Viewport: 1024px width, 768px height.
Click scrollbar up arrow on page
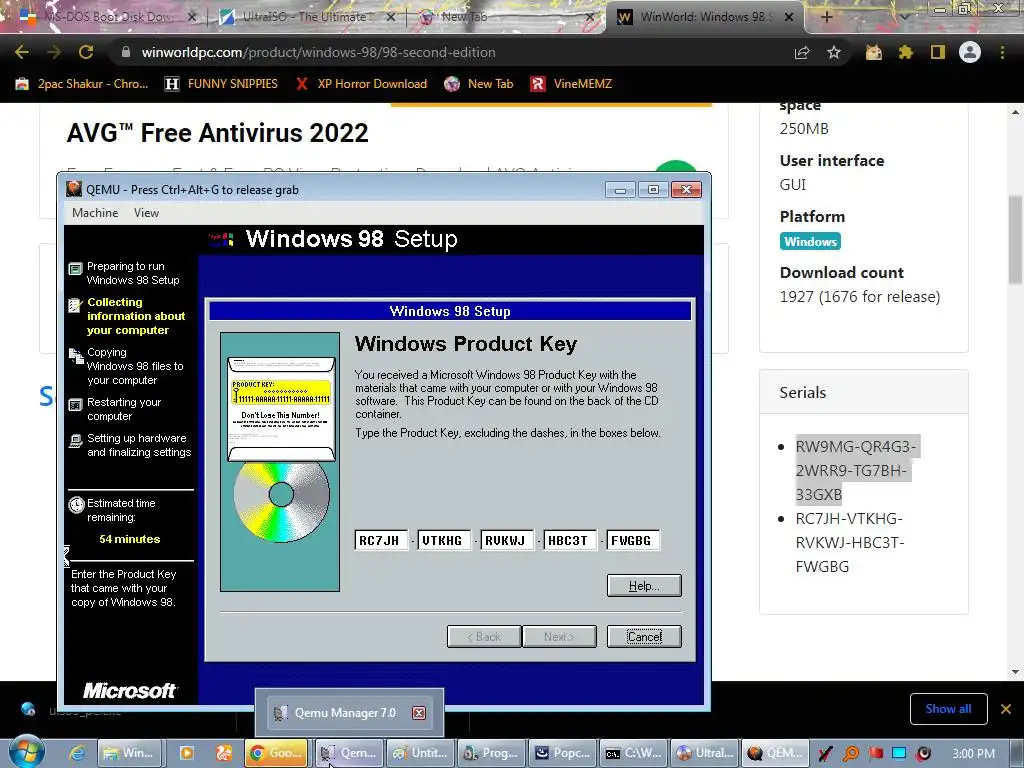tap(1016, 112)
